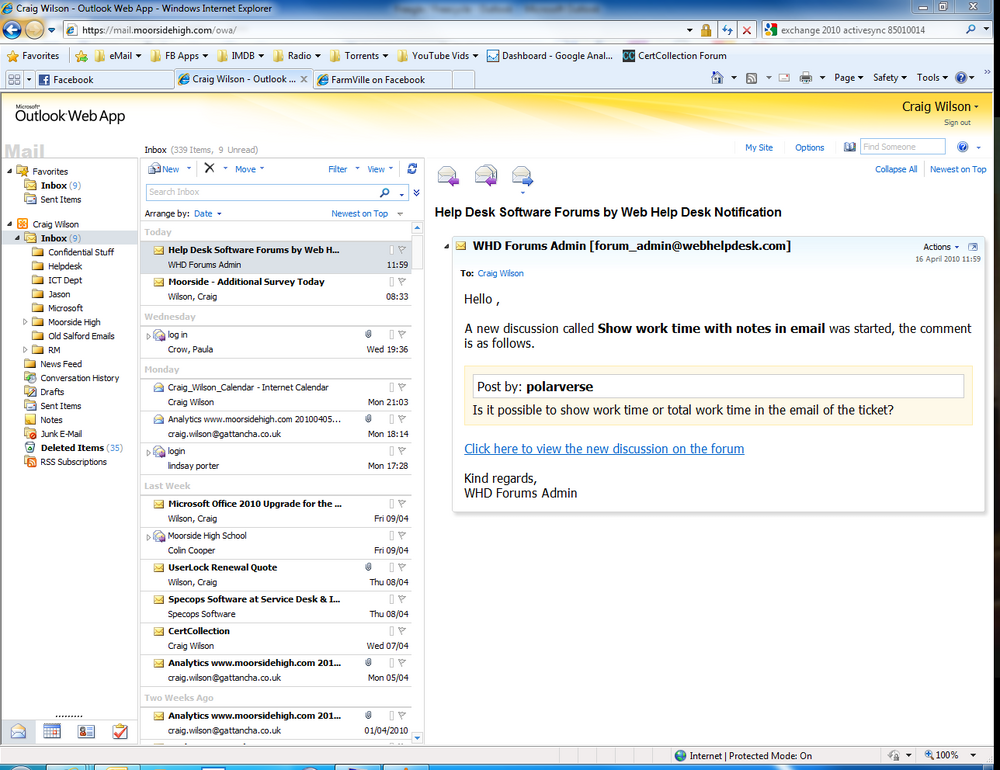Click the Add to Favorites star icon

point(81,56)
